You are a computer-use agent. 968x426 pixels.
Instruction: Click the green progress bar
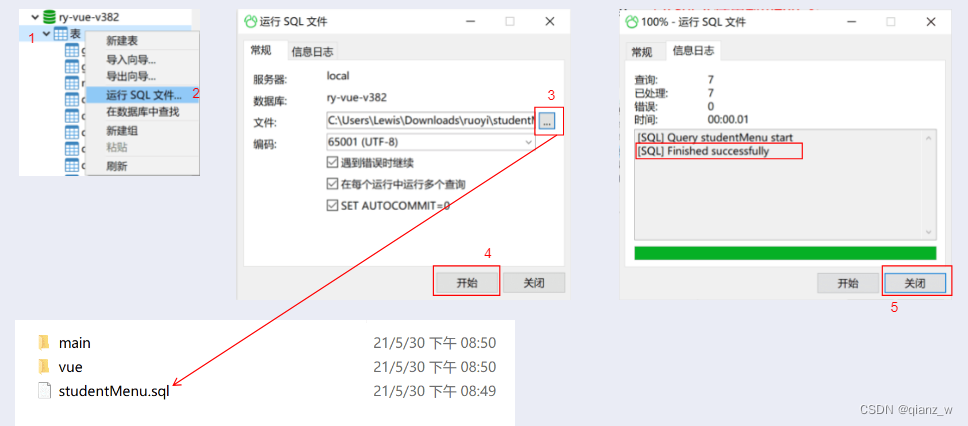point(785,253)
